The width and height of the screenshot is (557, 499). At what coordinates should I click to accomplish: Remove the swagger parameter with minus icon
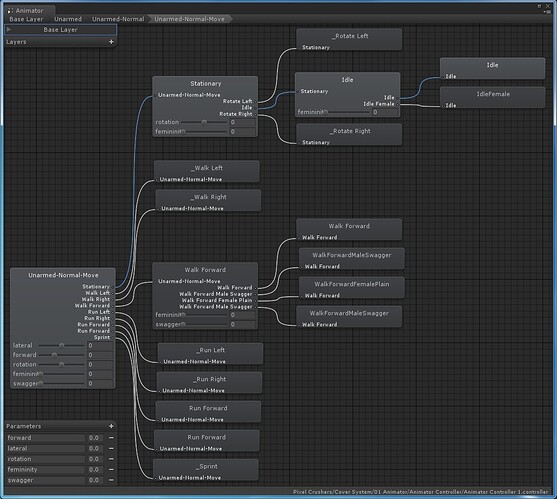click(111, 480)
